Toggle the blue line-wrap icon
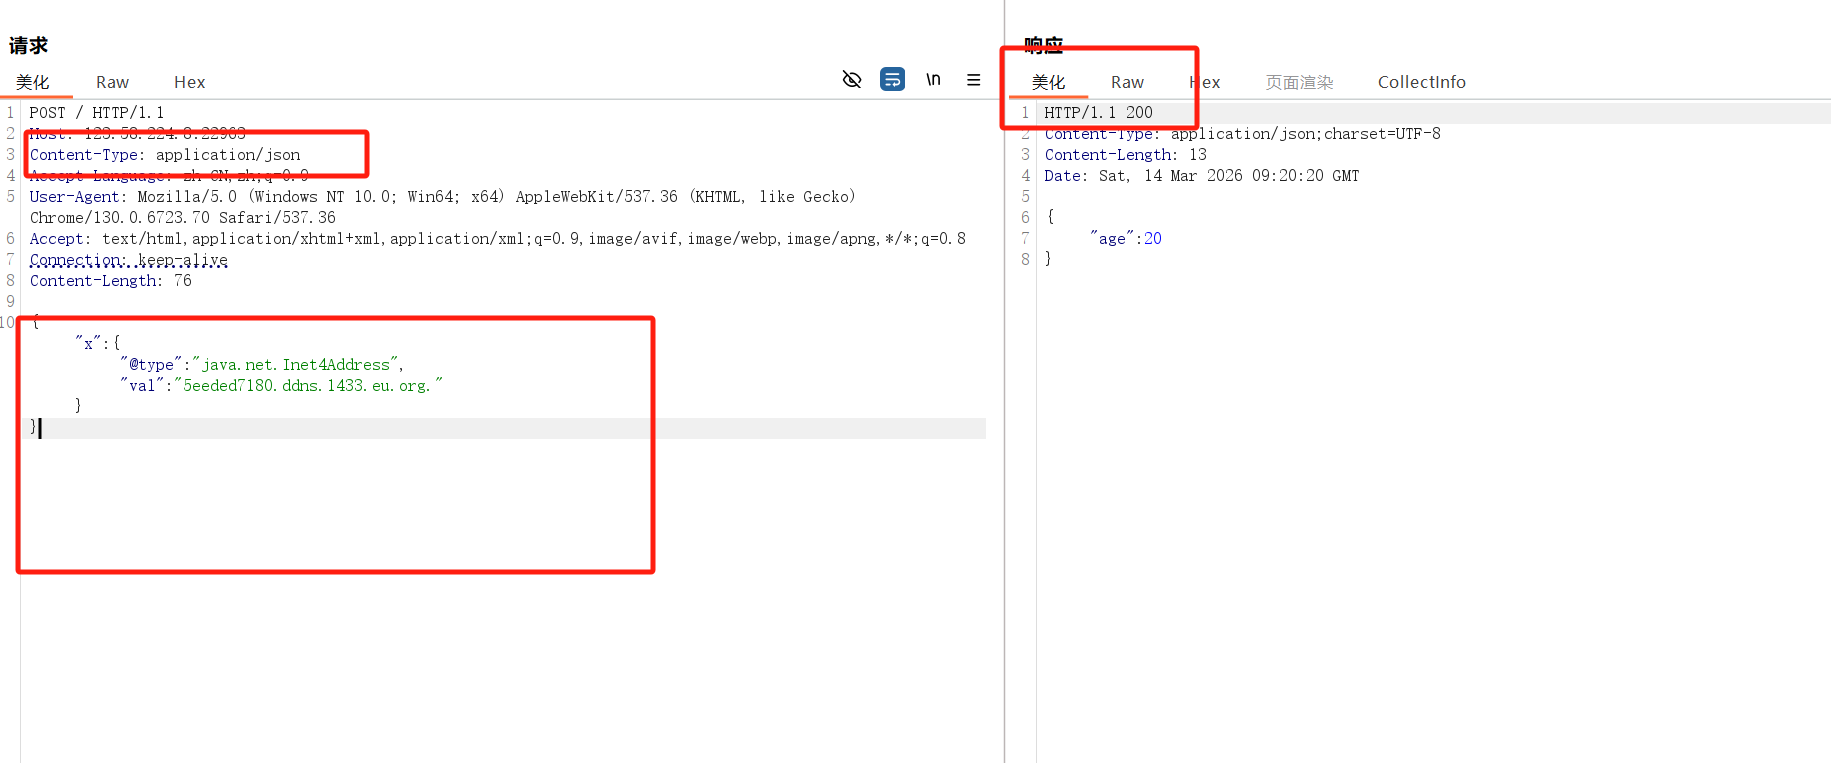1831x763 pixels. [892, 80]
